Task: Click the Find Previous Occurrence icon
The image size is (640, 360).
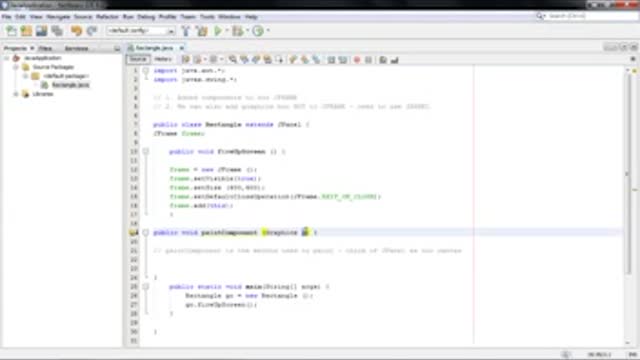Action: tap(244, 60)
